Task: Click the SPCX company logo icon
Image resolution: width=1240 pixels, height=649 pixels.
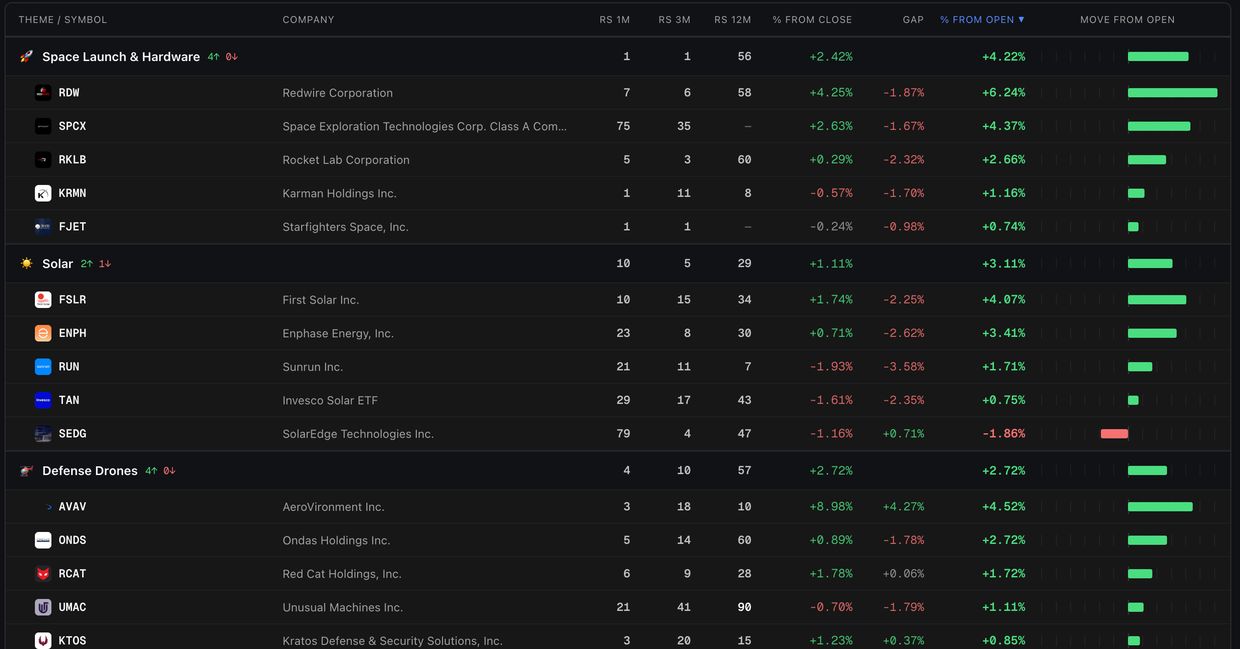Action: [x=43, y=126]
